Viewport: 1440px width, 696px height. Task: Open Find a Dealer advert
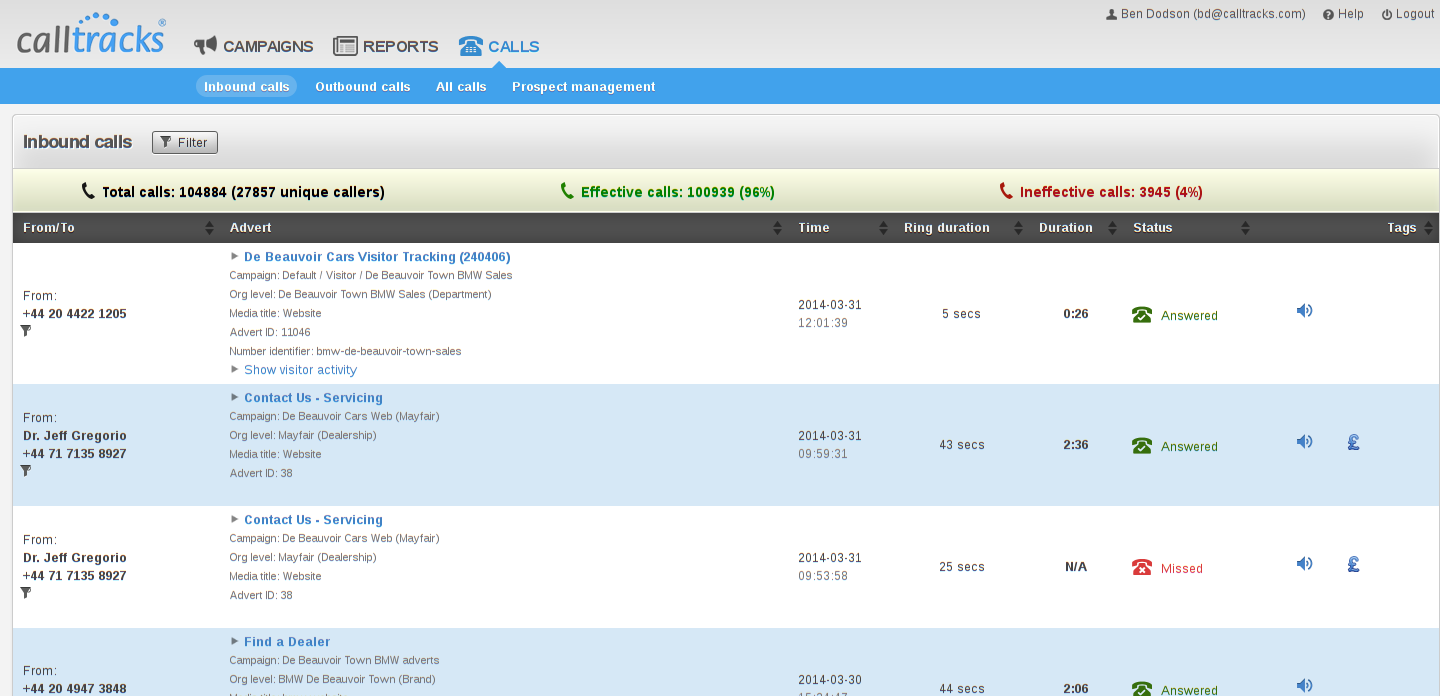click(x=287, y=642)
